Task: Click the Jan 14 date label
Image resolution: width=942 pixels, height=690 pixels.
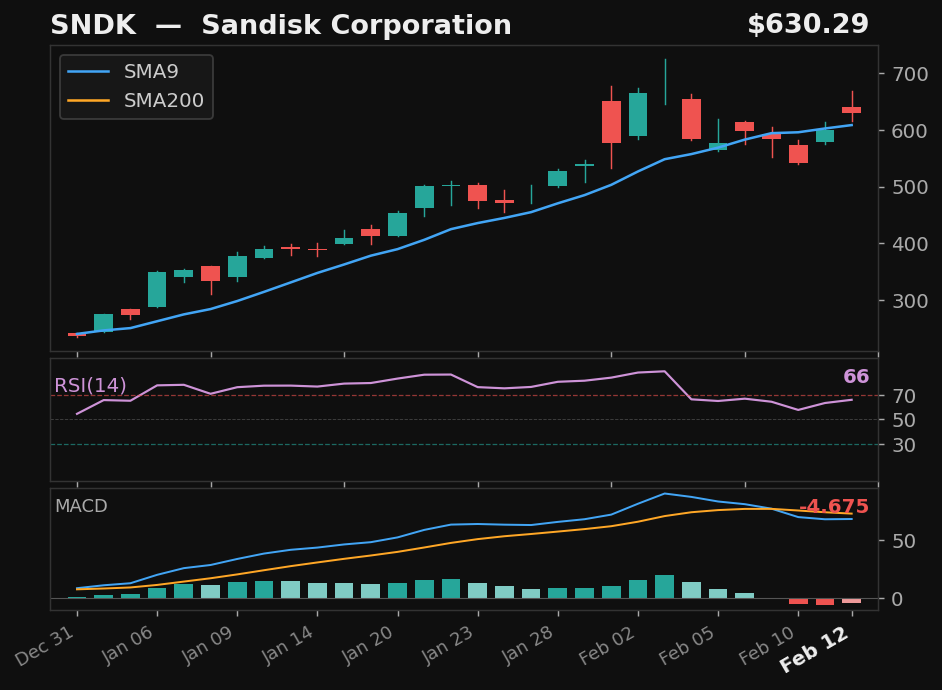Action: point(288,644)
